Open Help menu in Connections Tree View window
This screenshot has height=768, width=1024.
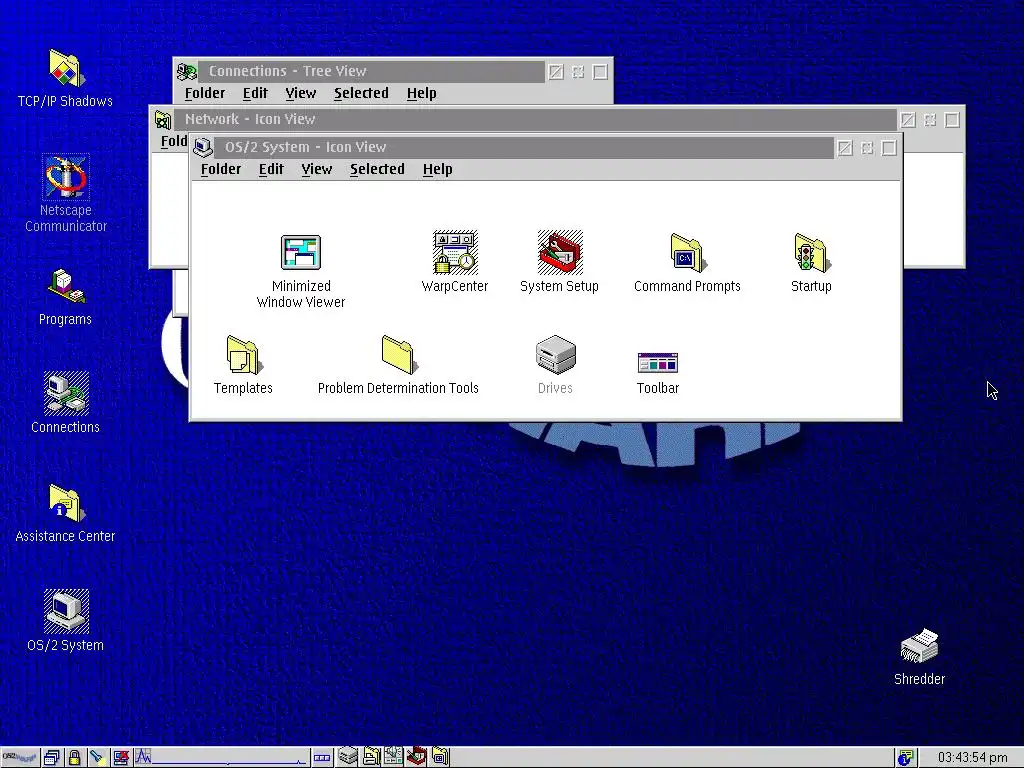pyautogui.click(x=422, y=93)
